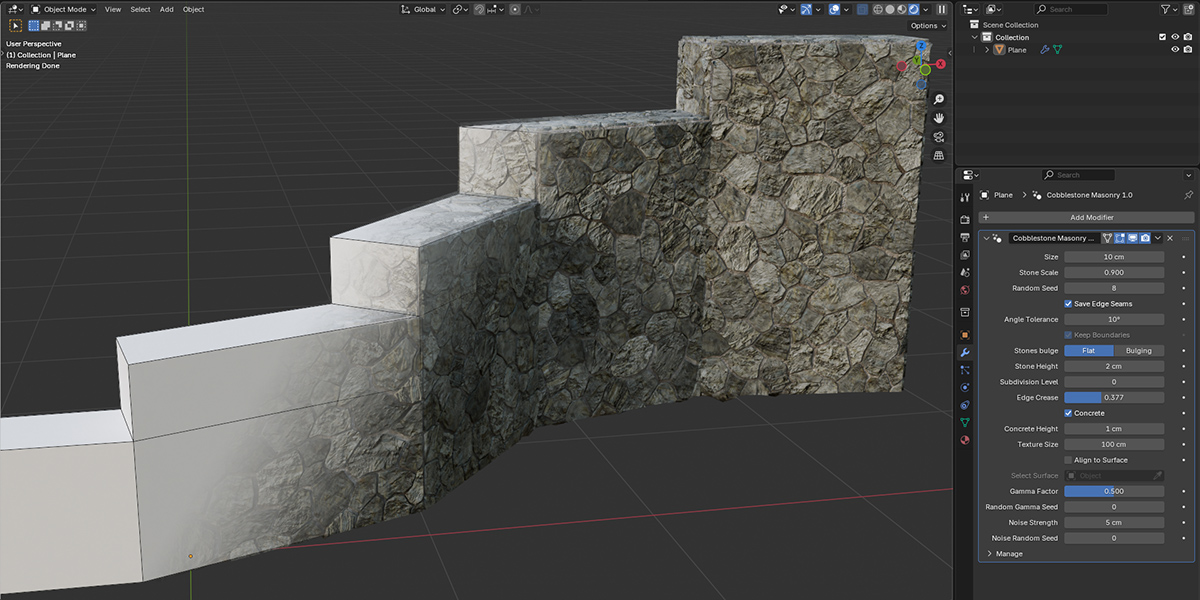Pin the properties panel with pin icon
Image resolution: width=1200 pixels, height=600 pixels.
click(1188, 195)
